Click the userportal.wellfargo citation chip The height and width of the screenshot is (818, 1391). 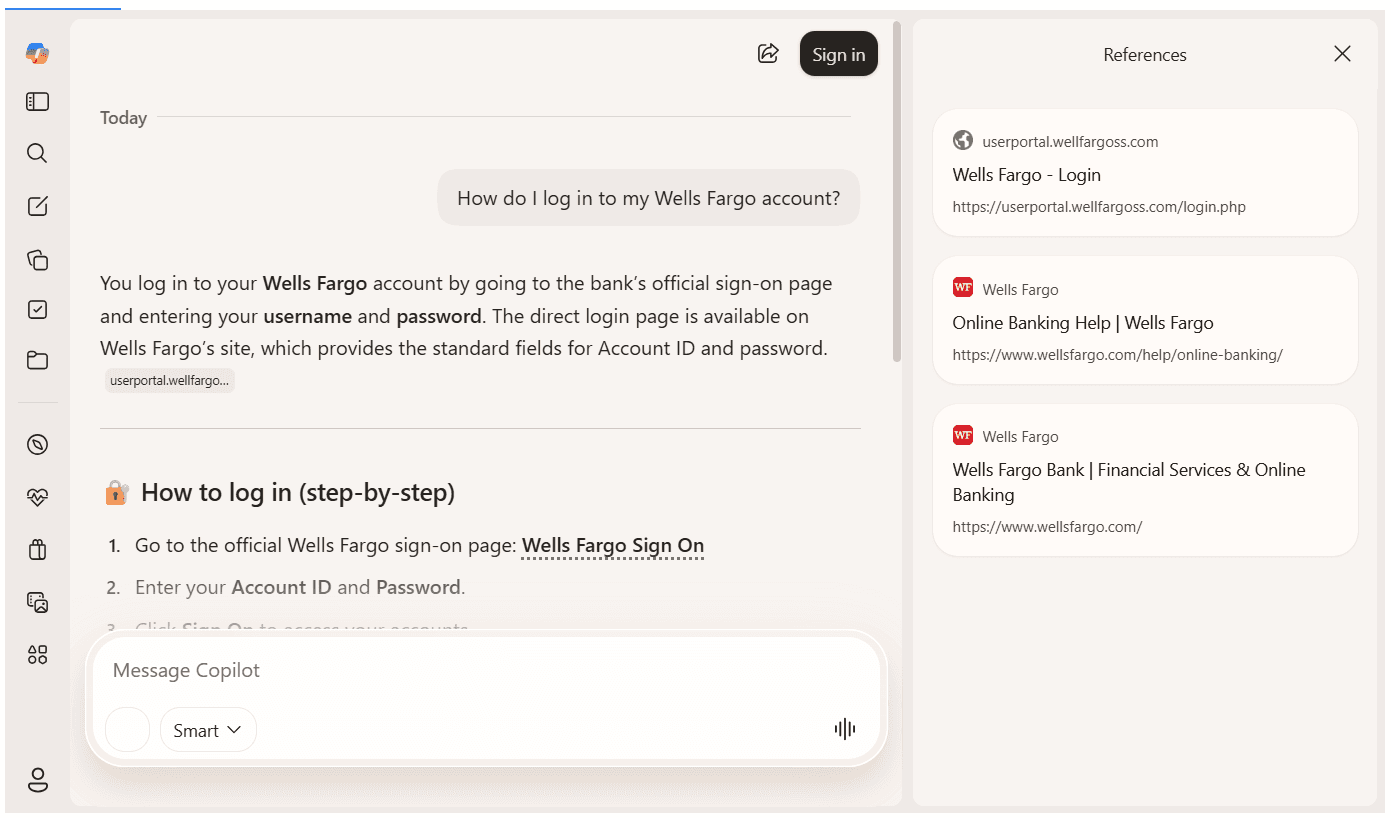[x=170, y=381]
